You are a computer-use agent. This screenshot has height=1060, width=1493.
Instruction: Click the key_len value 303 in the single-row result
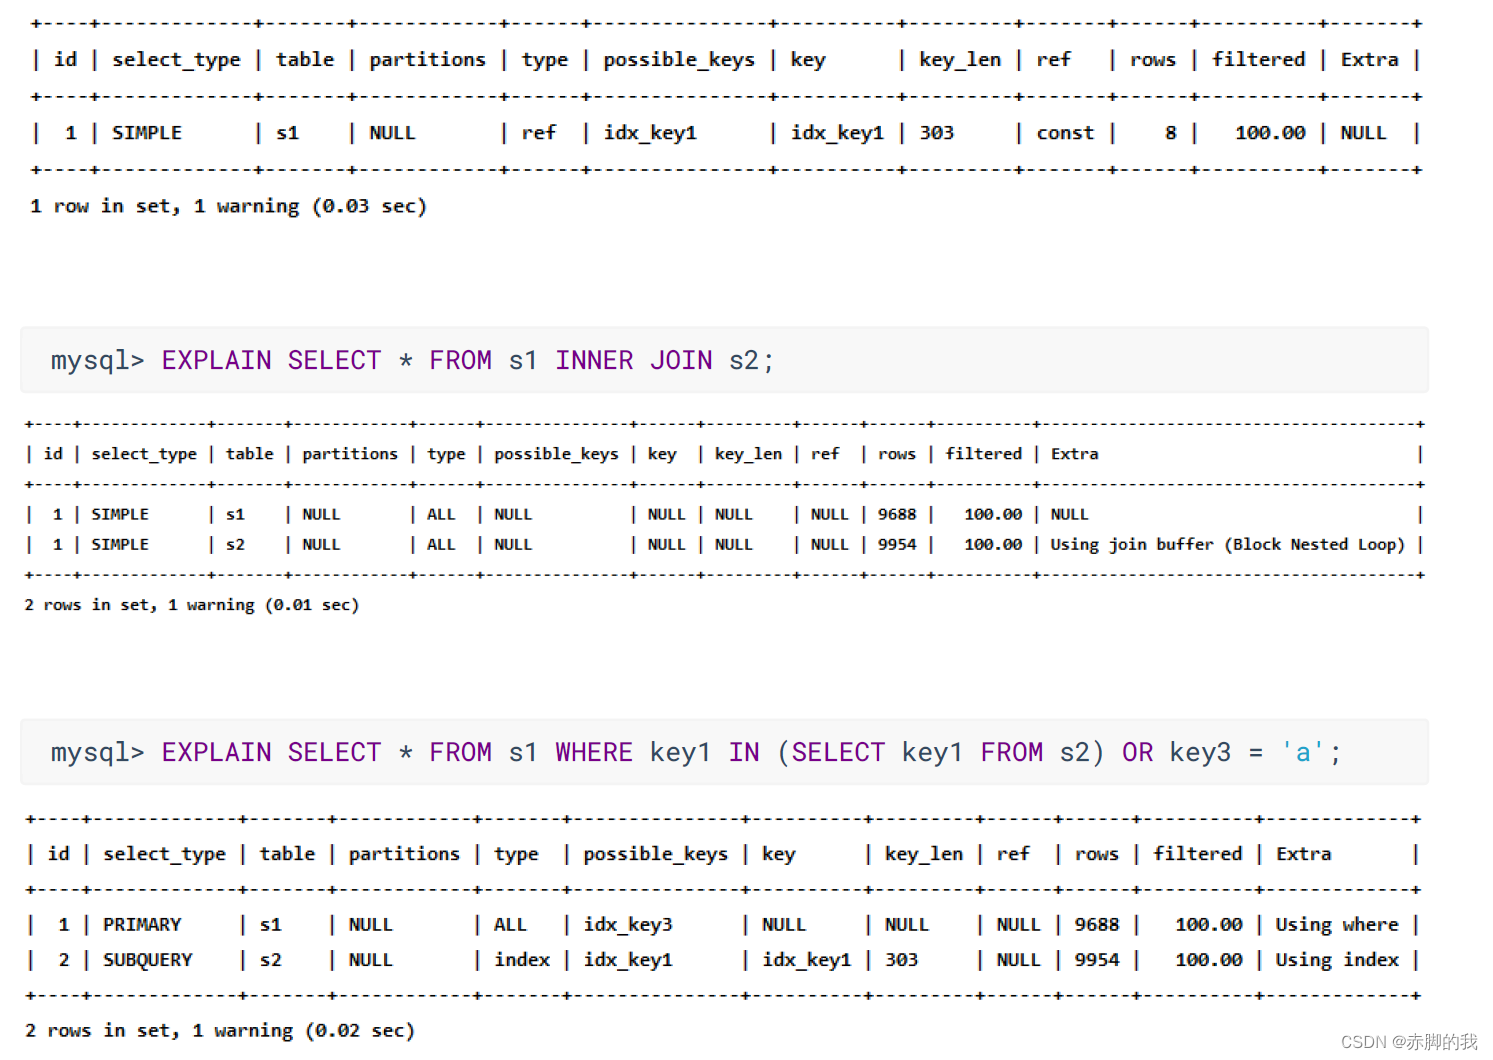coord(937,133)
